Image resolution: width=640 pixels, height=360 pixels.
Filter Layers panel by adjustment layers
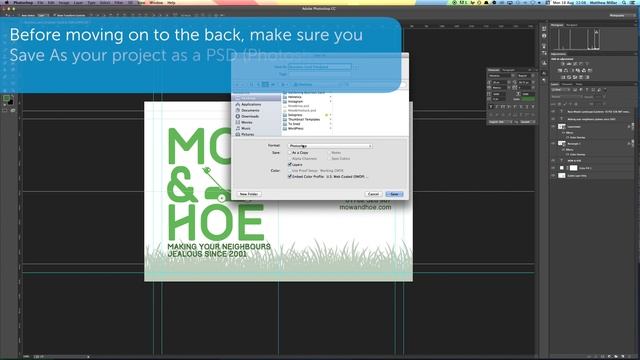pyautogui.click(x=581, y=90)
